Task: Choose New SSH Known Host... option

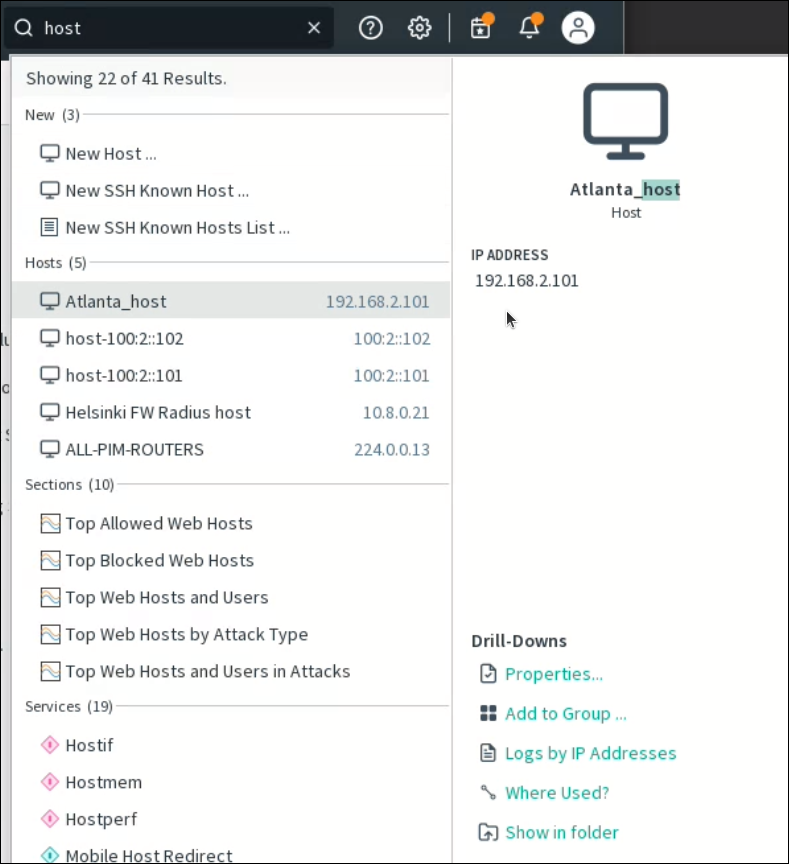Action: [156, 191]
